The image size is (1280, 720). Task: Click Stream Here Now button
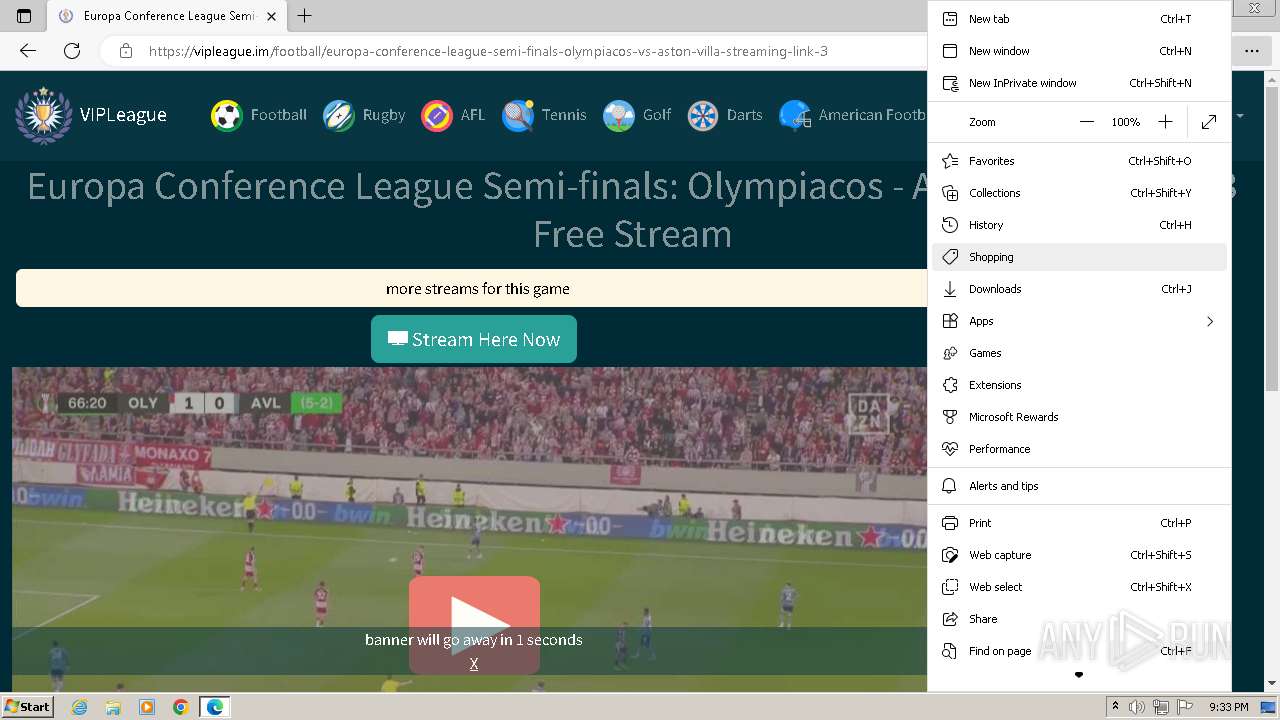pos(474,339)
